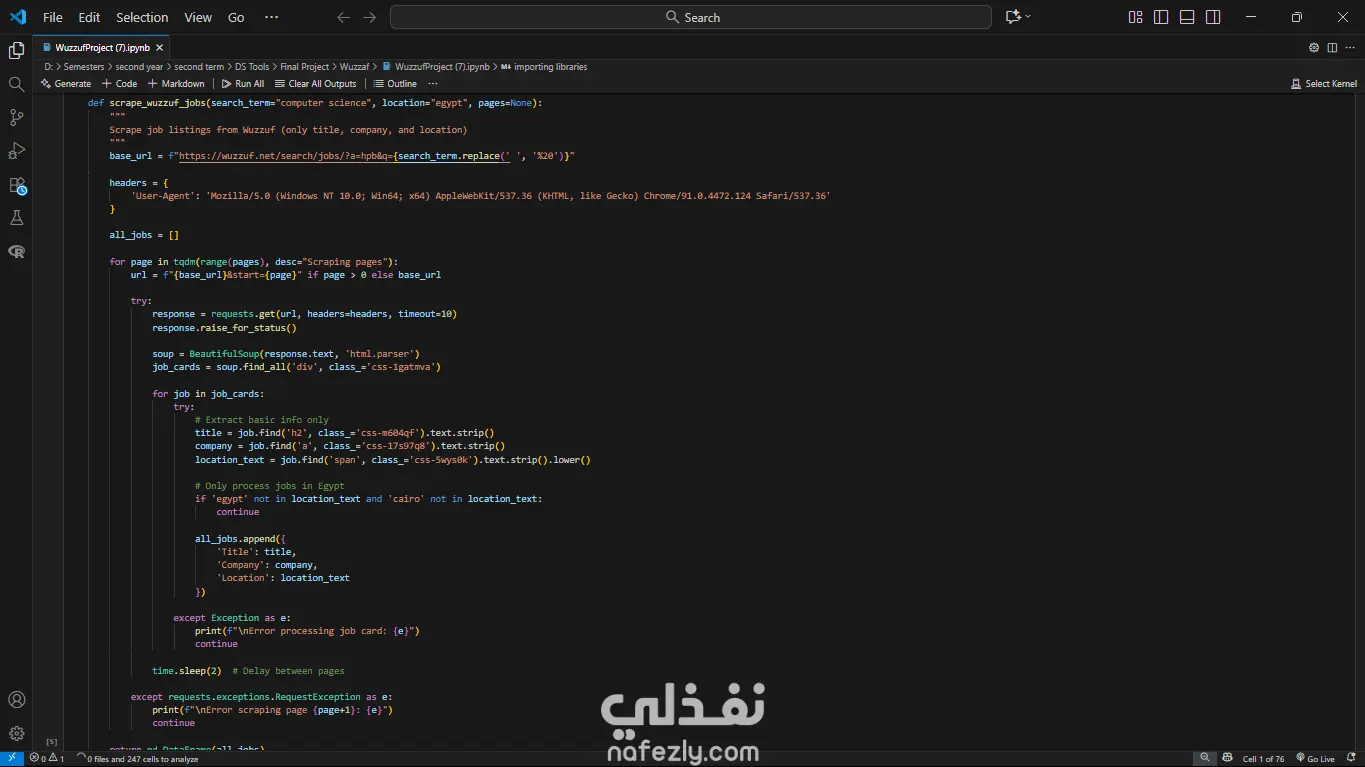
Task: Toggle the secondary side bar
Action: pyautogui.click(x=1213, y=17)
